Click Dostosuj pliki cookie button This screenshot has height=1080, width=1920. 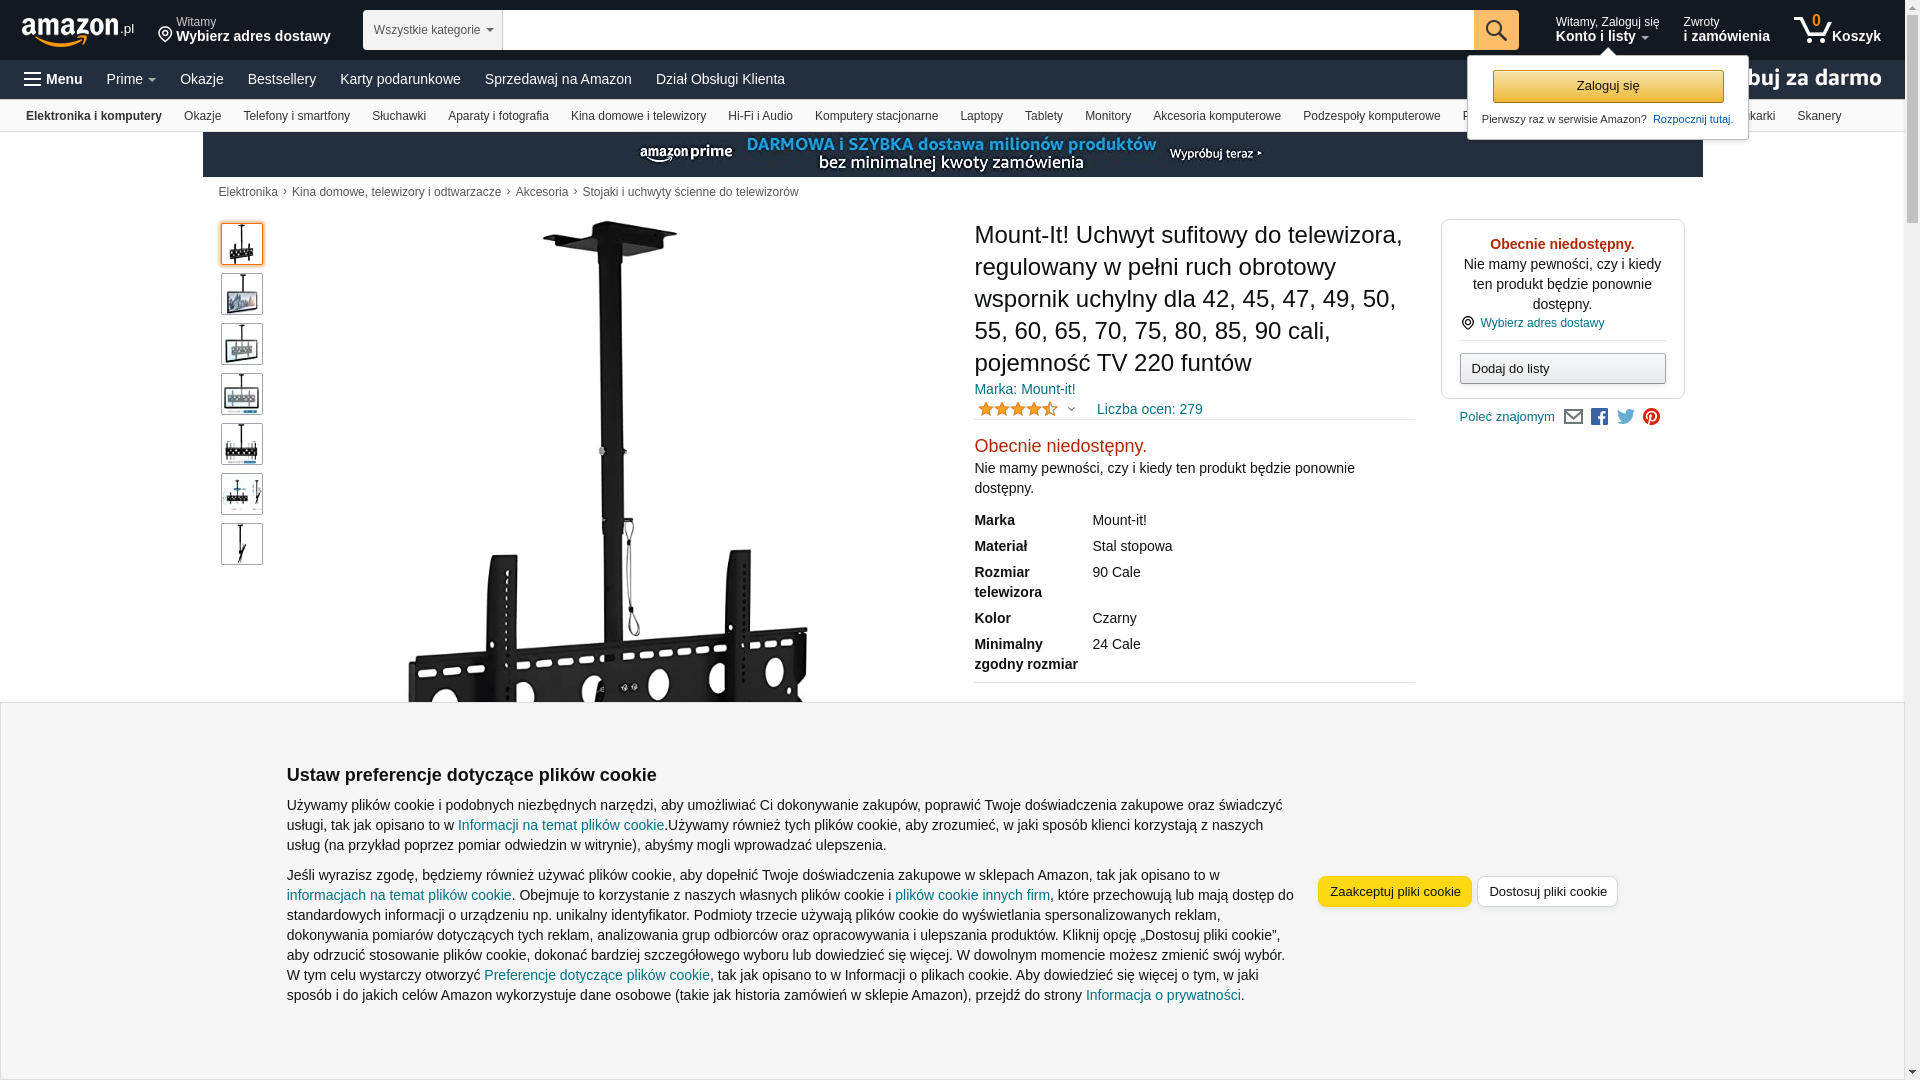pyautogui.click(x=1547, y=892)
